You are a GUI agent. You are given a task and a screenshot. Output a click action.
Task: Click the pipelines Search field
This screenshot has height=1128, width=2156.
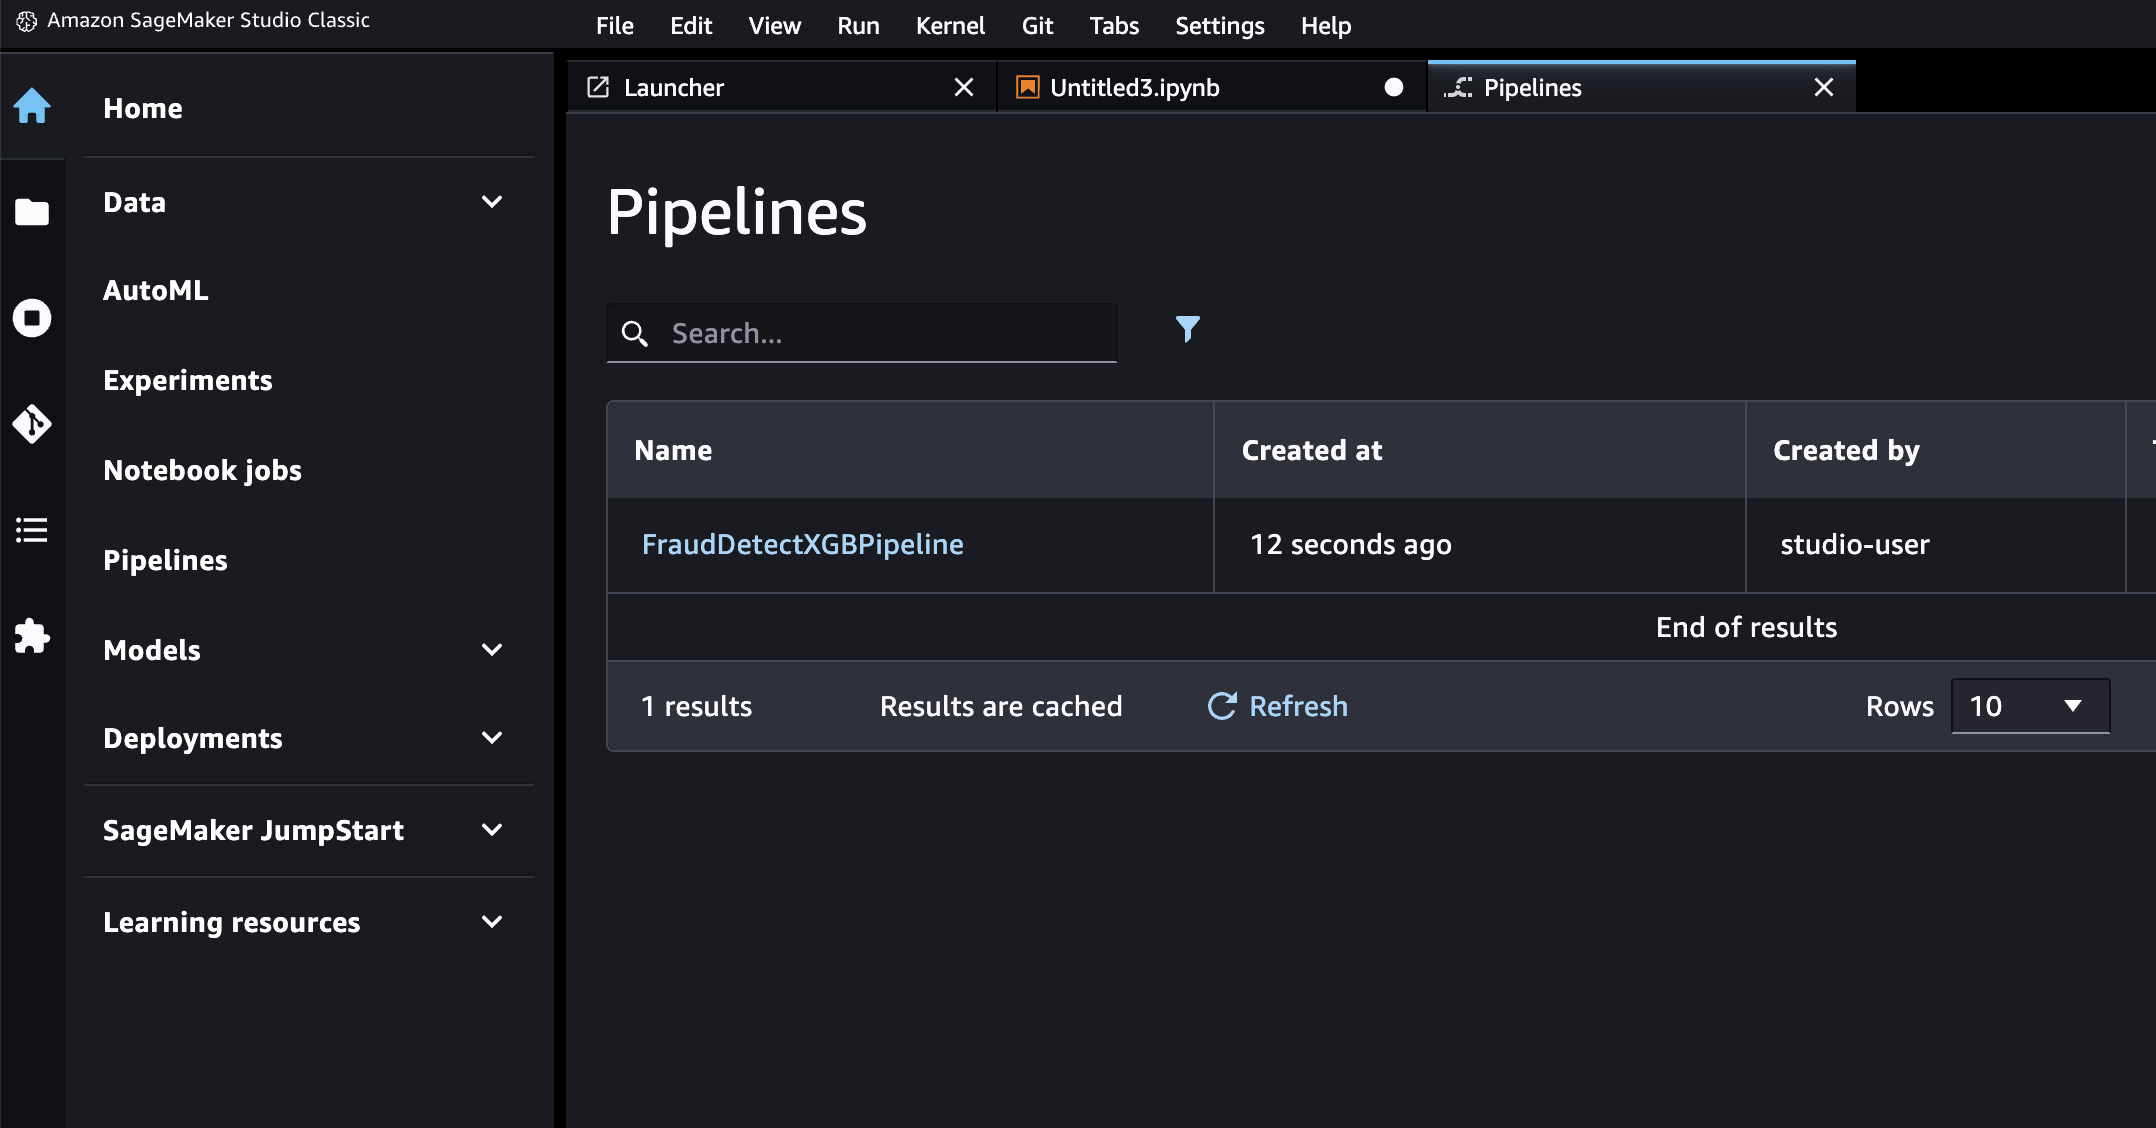click(x=880, y=333)
